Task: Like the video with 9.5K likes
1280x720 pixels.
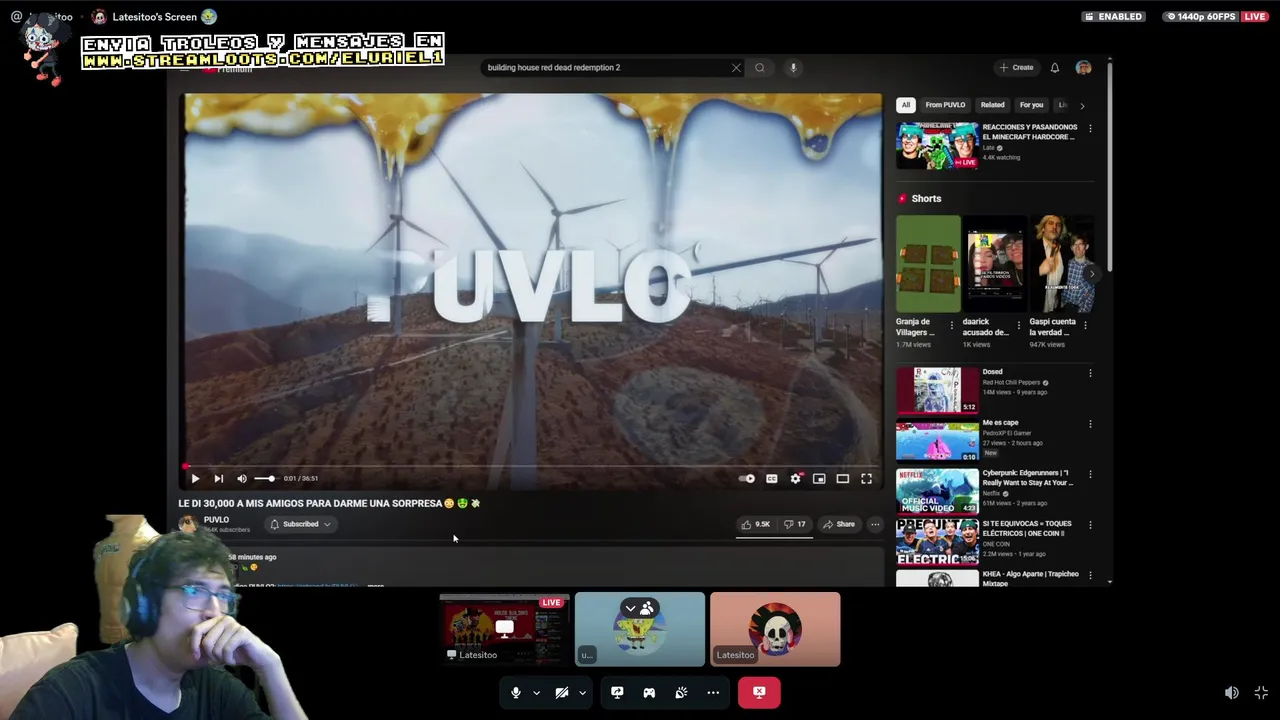Action: click(755, 524)
